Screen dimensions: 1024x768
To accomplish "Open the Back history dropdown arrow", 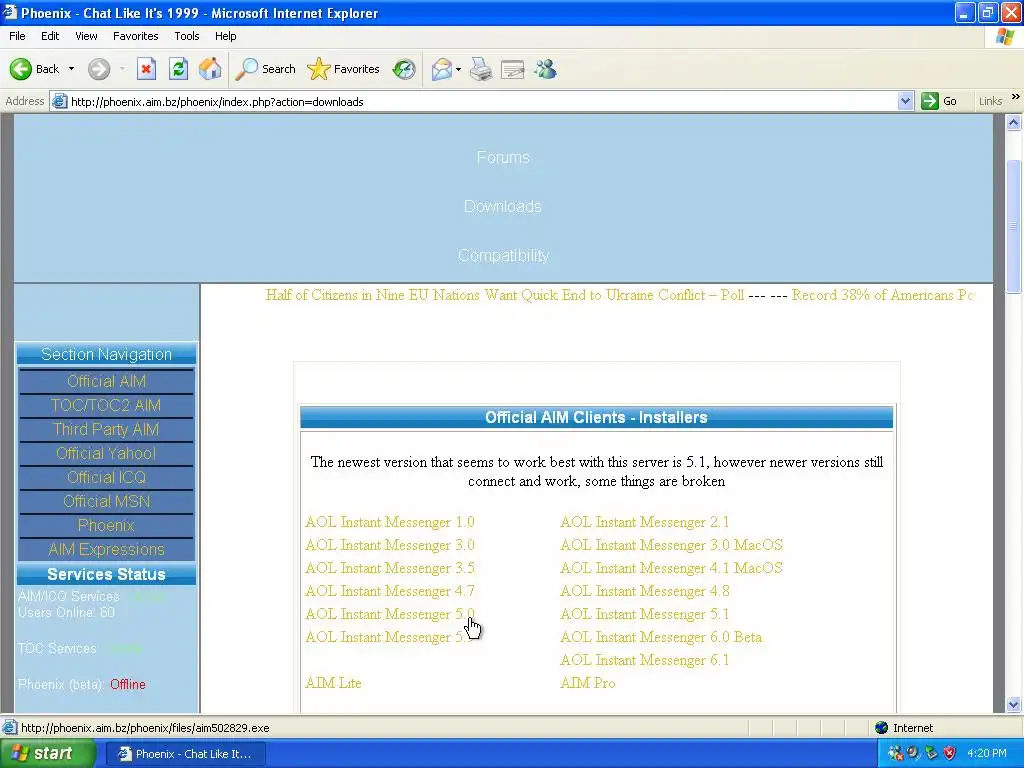I will click(x=71, y=69).
